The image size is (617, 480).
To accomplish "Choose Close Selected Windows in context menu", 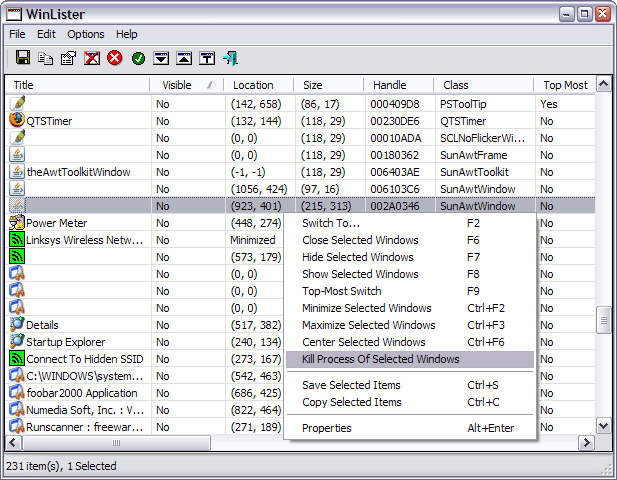I will (410, 240).
